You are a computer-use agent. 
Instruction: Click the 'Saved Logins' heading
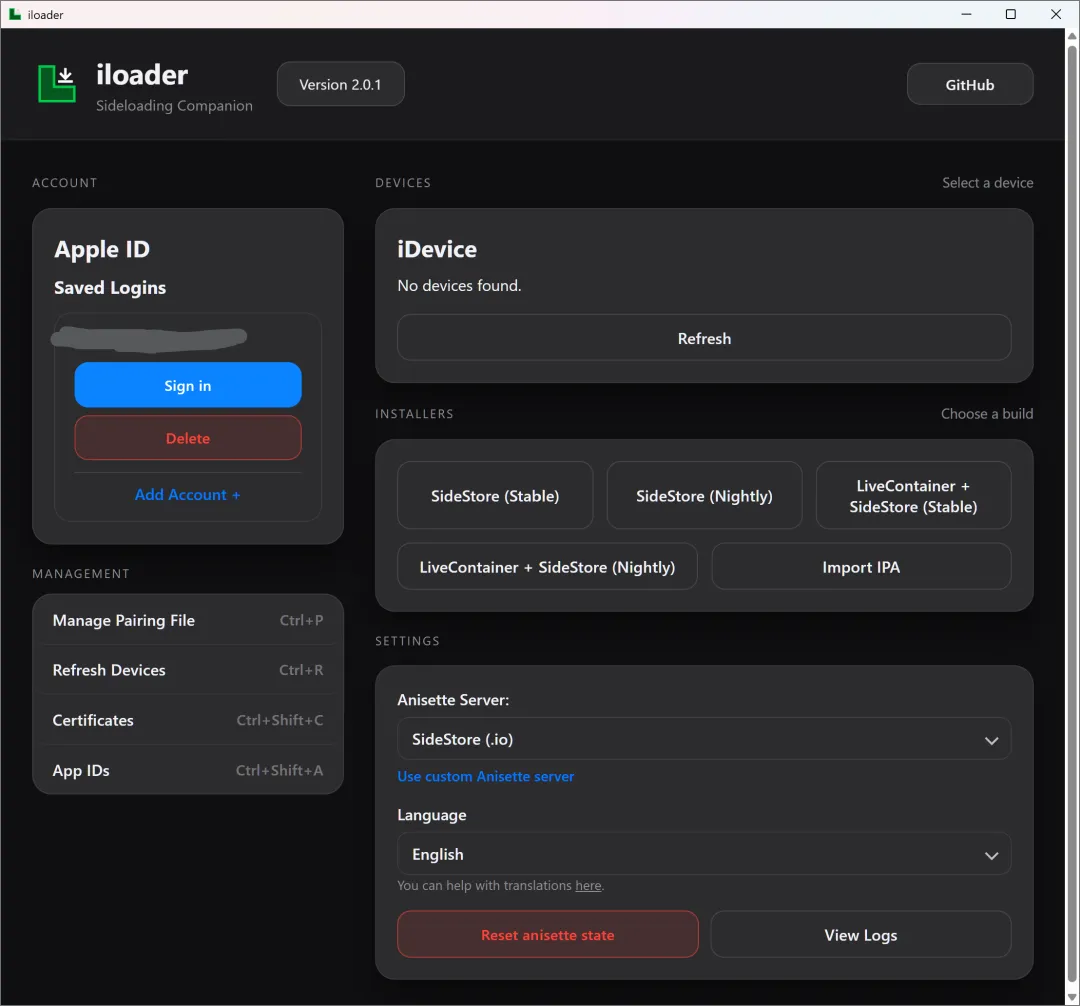110,288
